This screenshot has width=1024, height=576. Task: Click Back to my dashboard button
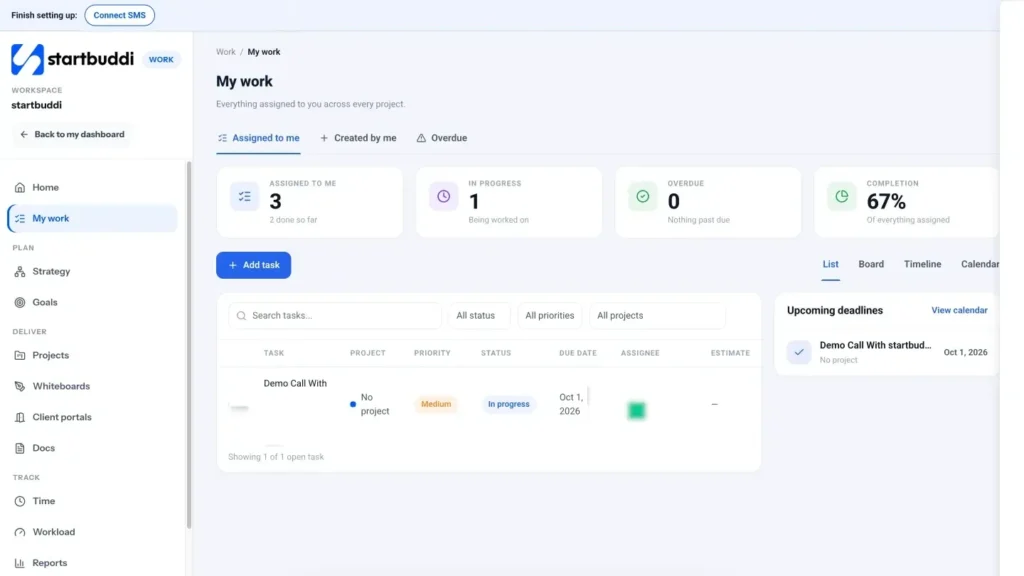coord(72,135)
